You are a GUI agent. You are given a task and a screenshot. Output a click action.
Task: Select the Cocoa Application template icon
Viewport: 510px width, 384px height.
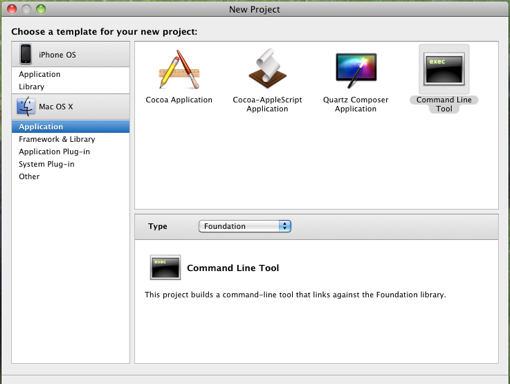pos(179,69)
